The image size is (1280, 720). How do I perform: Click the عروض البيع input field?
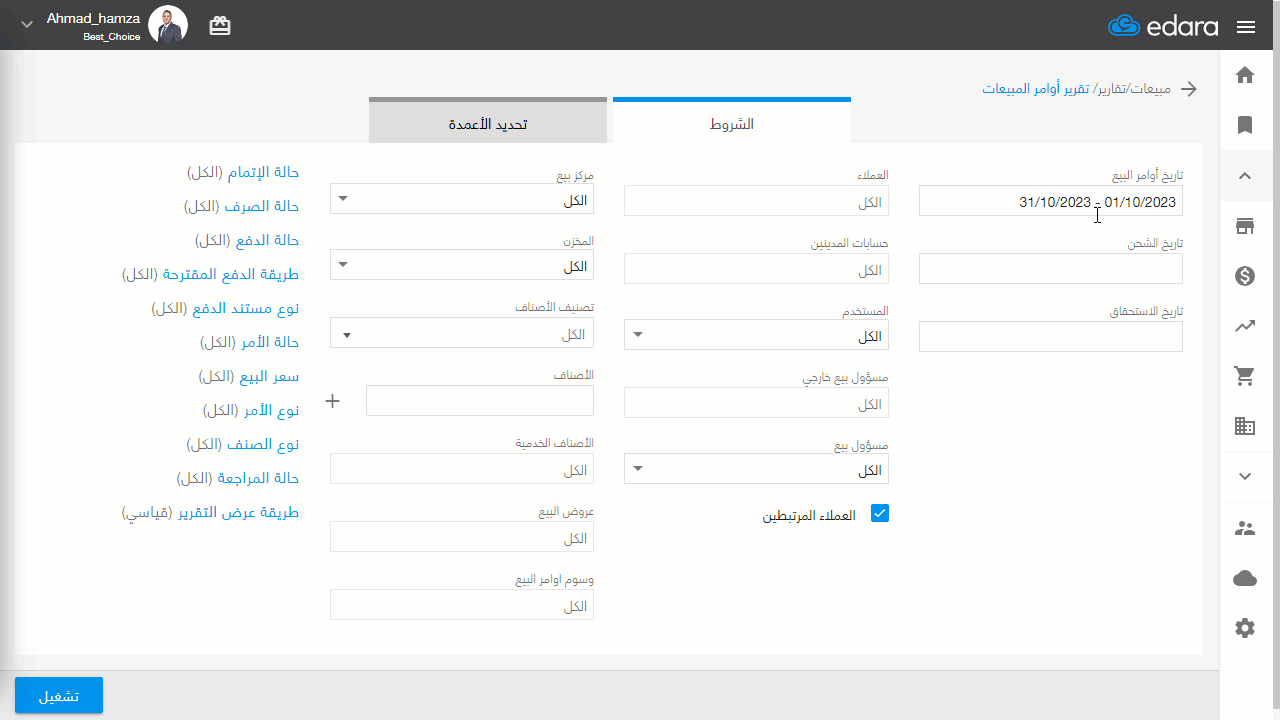click(462, 537)
